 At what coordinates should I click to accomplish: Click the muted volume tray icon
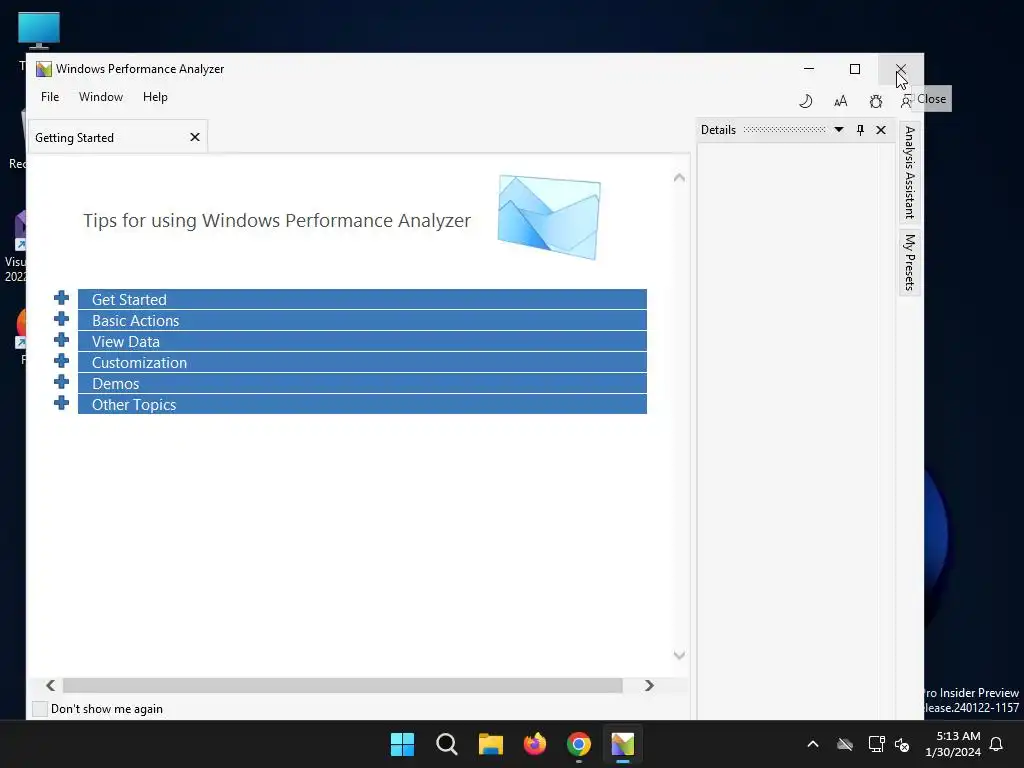click(902, 744)
